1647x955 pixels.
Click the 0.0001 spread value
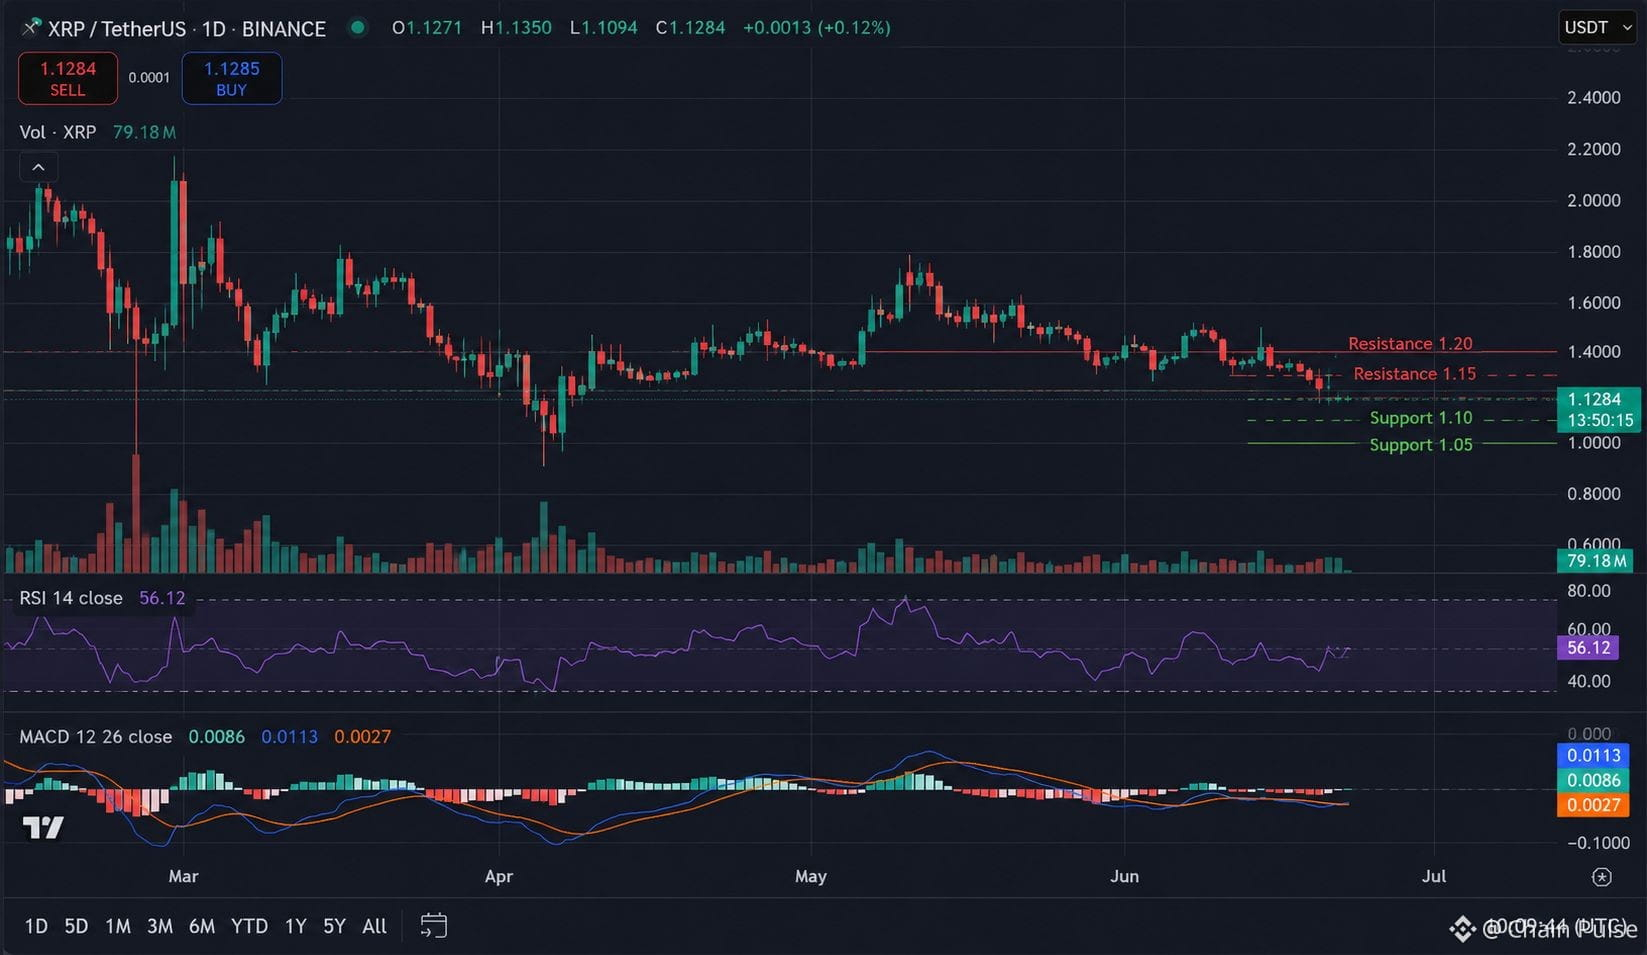pos(149,78)
